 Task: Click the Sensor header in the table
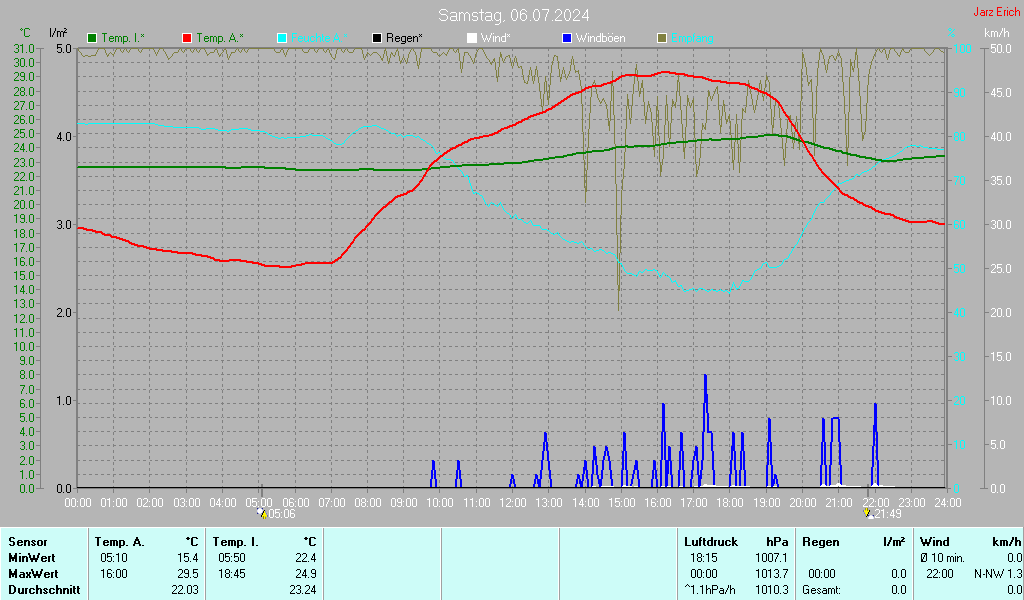[27, 541]
